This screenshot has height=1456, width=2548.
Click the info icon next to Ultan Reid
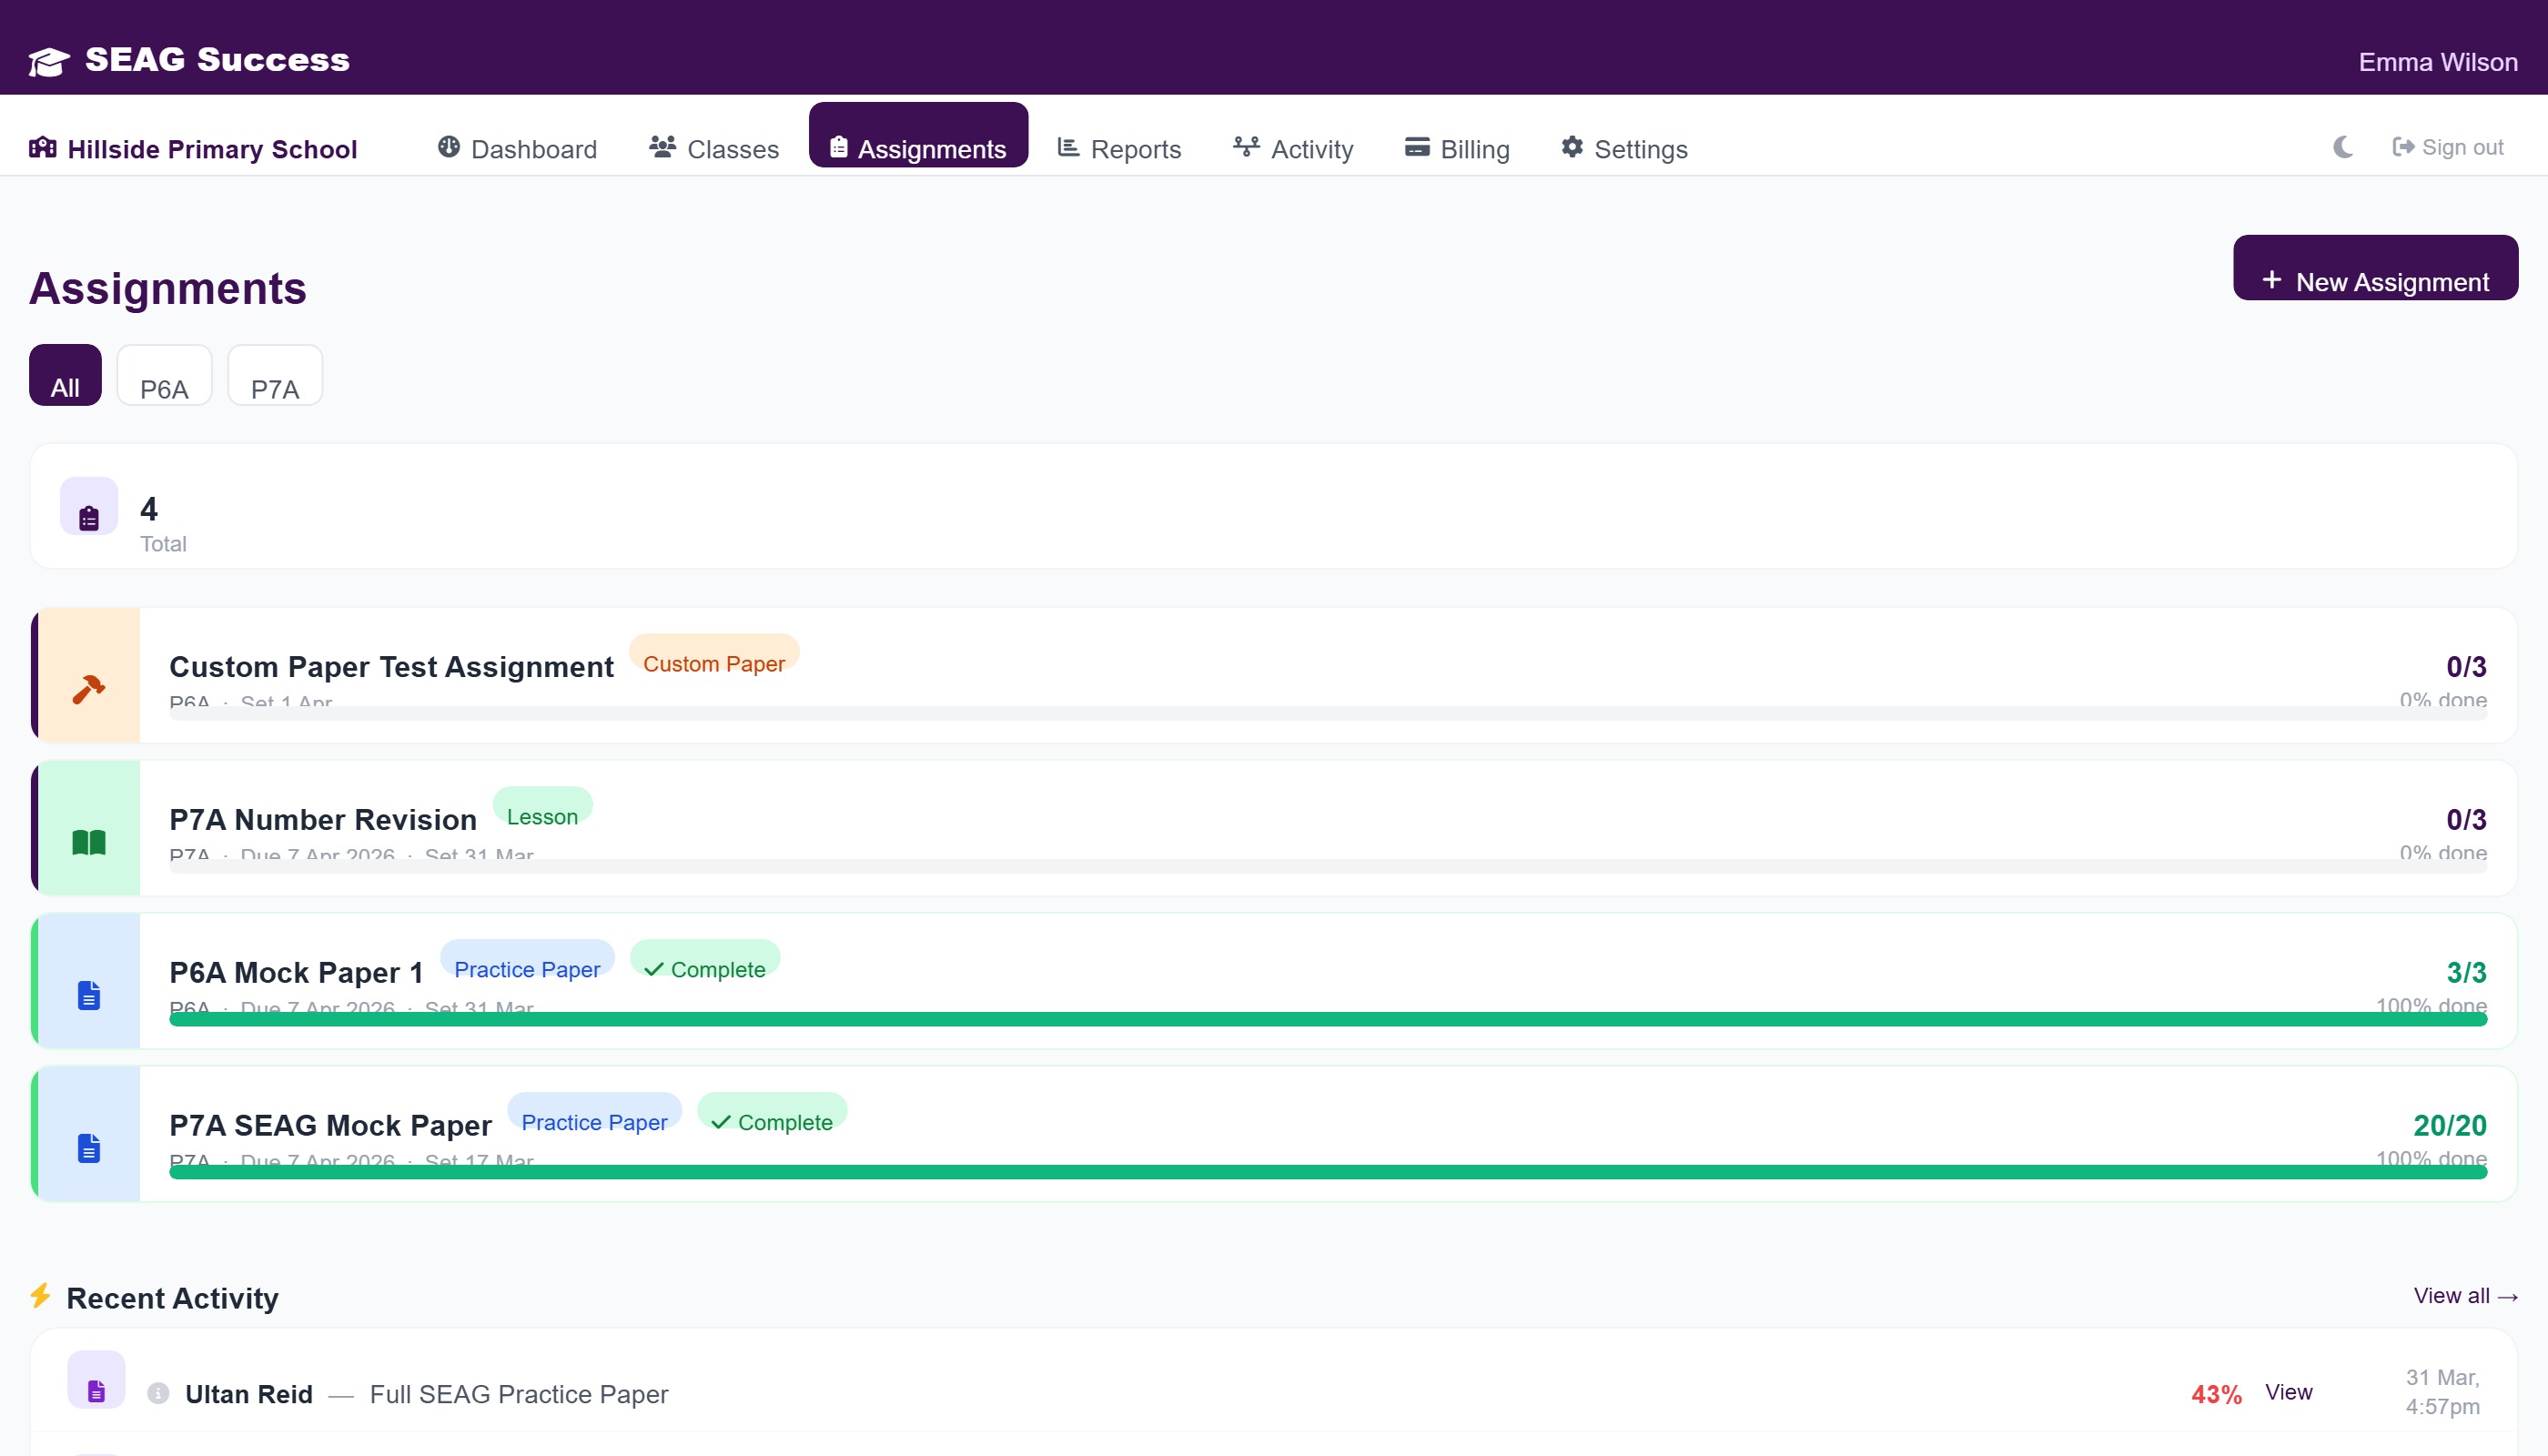point(158,1393)
